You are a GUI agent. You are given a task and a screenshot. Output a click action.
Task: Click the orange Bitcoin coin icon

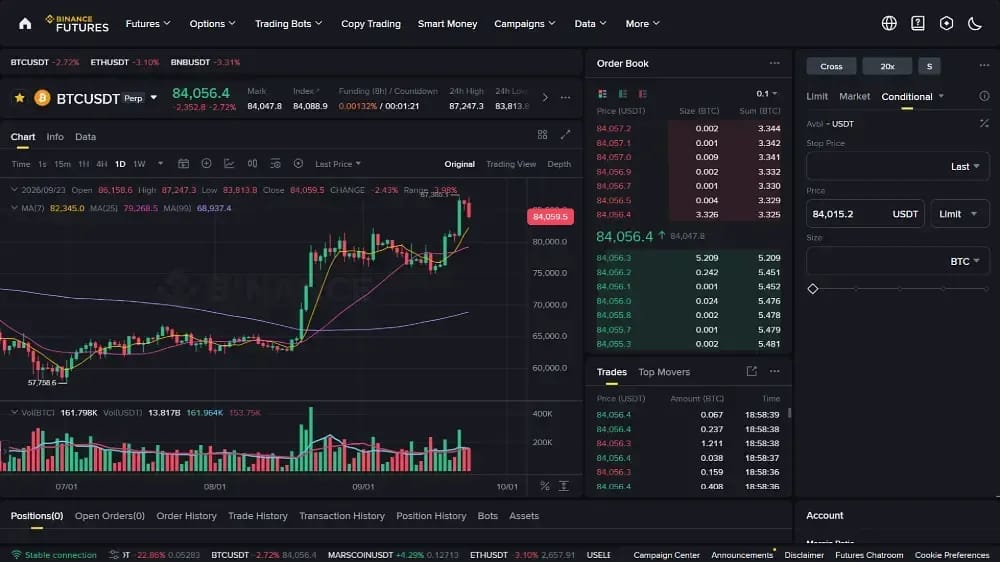point(42,98)
